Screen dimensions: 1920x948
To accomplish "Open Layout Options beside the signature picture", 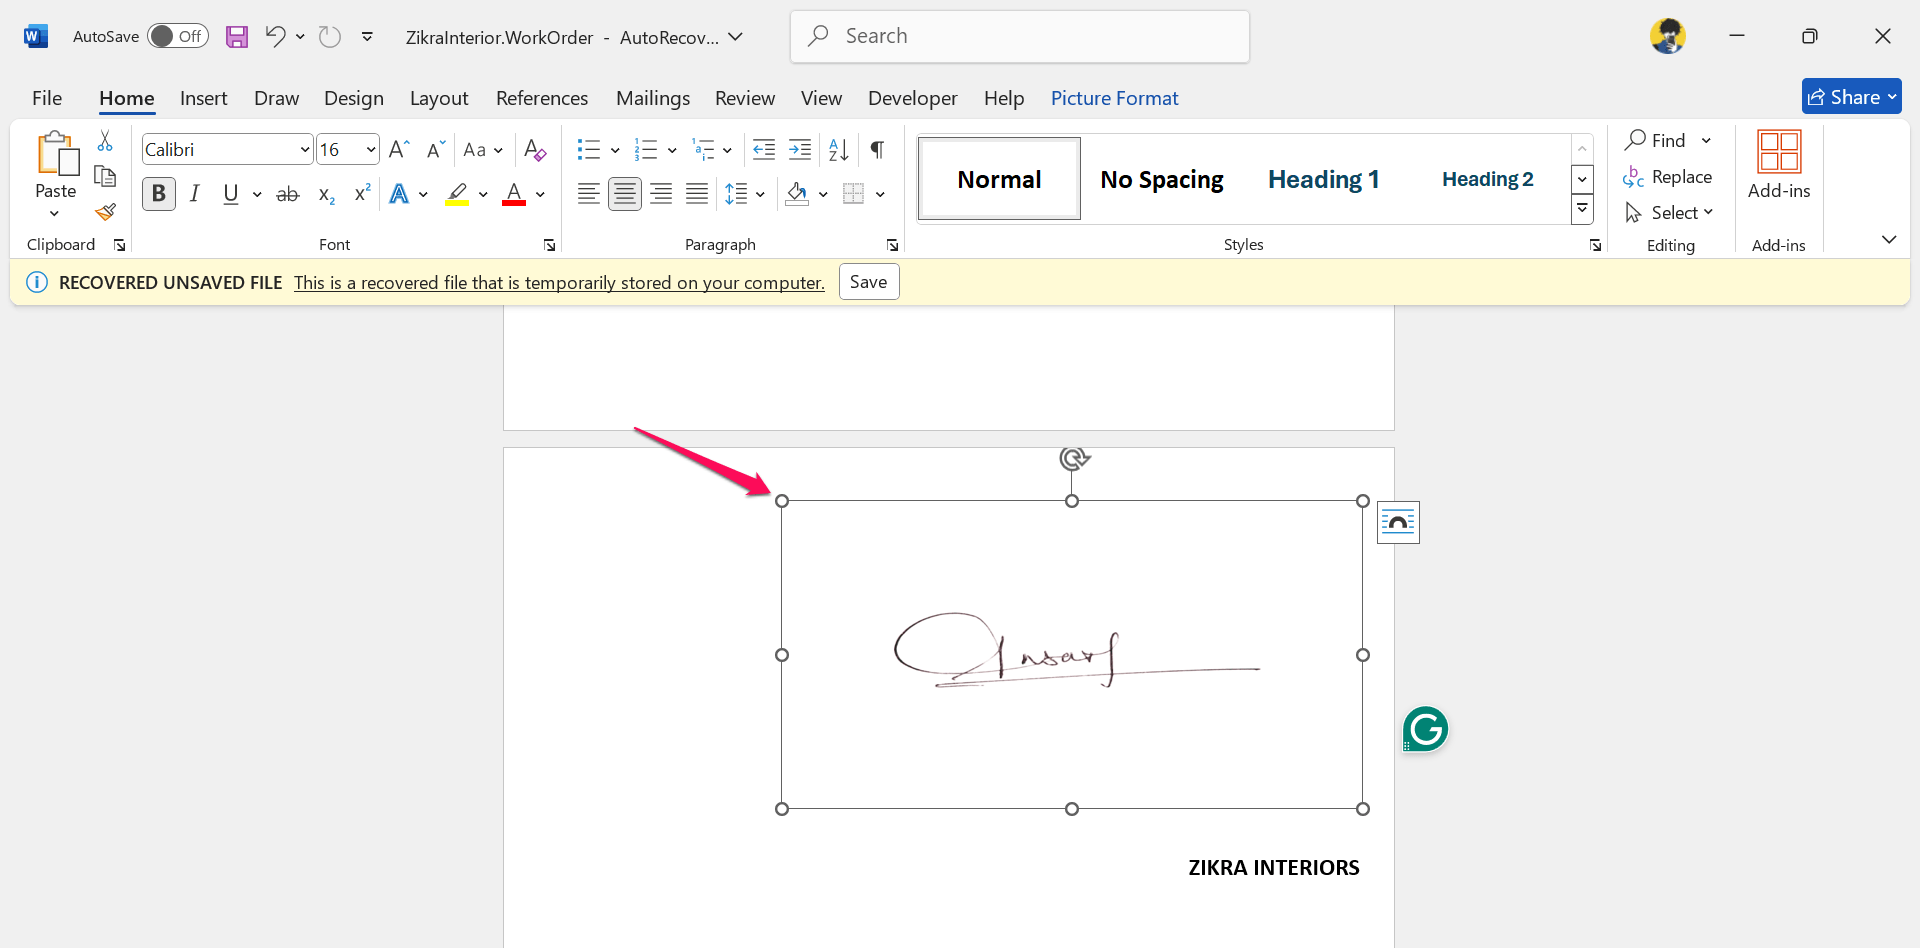I will pos(1397,522).
